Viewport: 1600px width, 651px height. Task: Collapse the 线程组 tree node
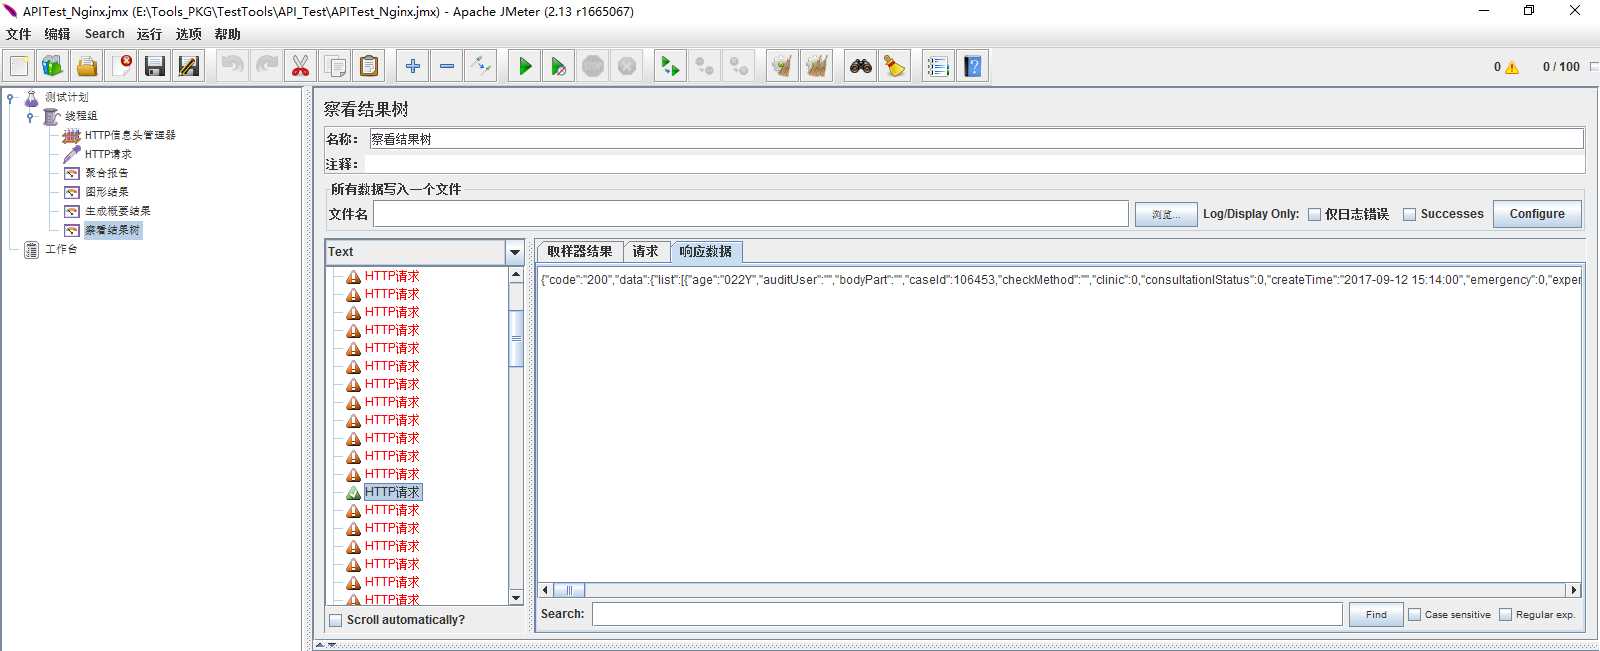(30, 116)
